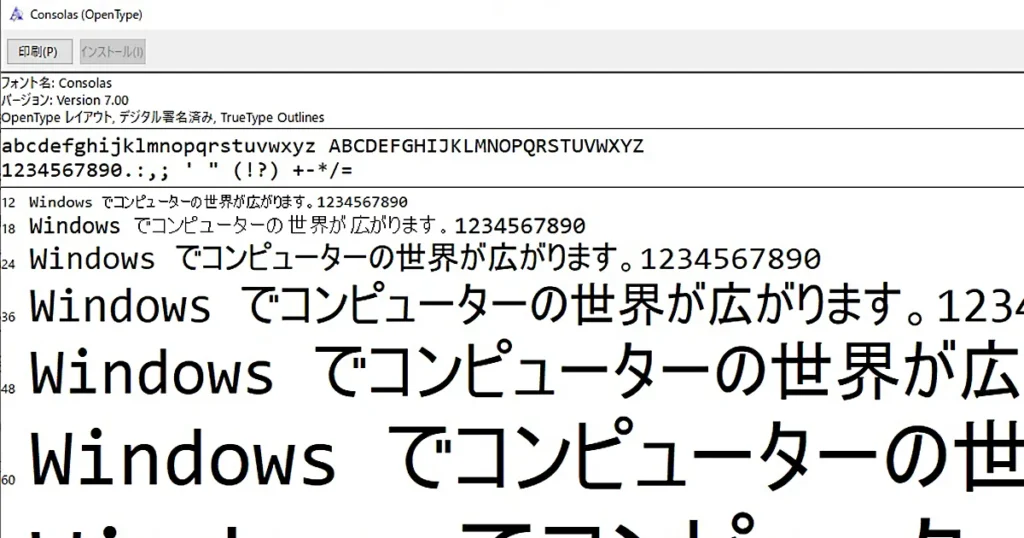Click the size 24 label
The height and width of the screenshot is (538, 1024).
(8, 264)
